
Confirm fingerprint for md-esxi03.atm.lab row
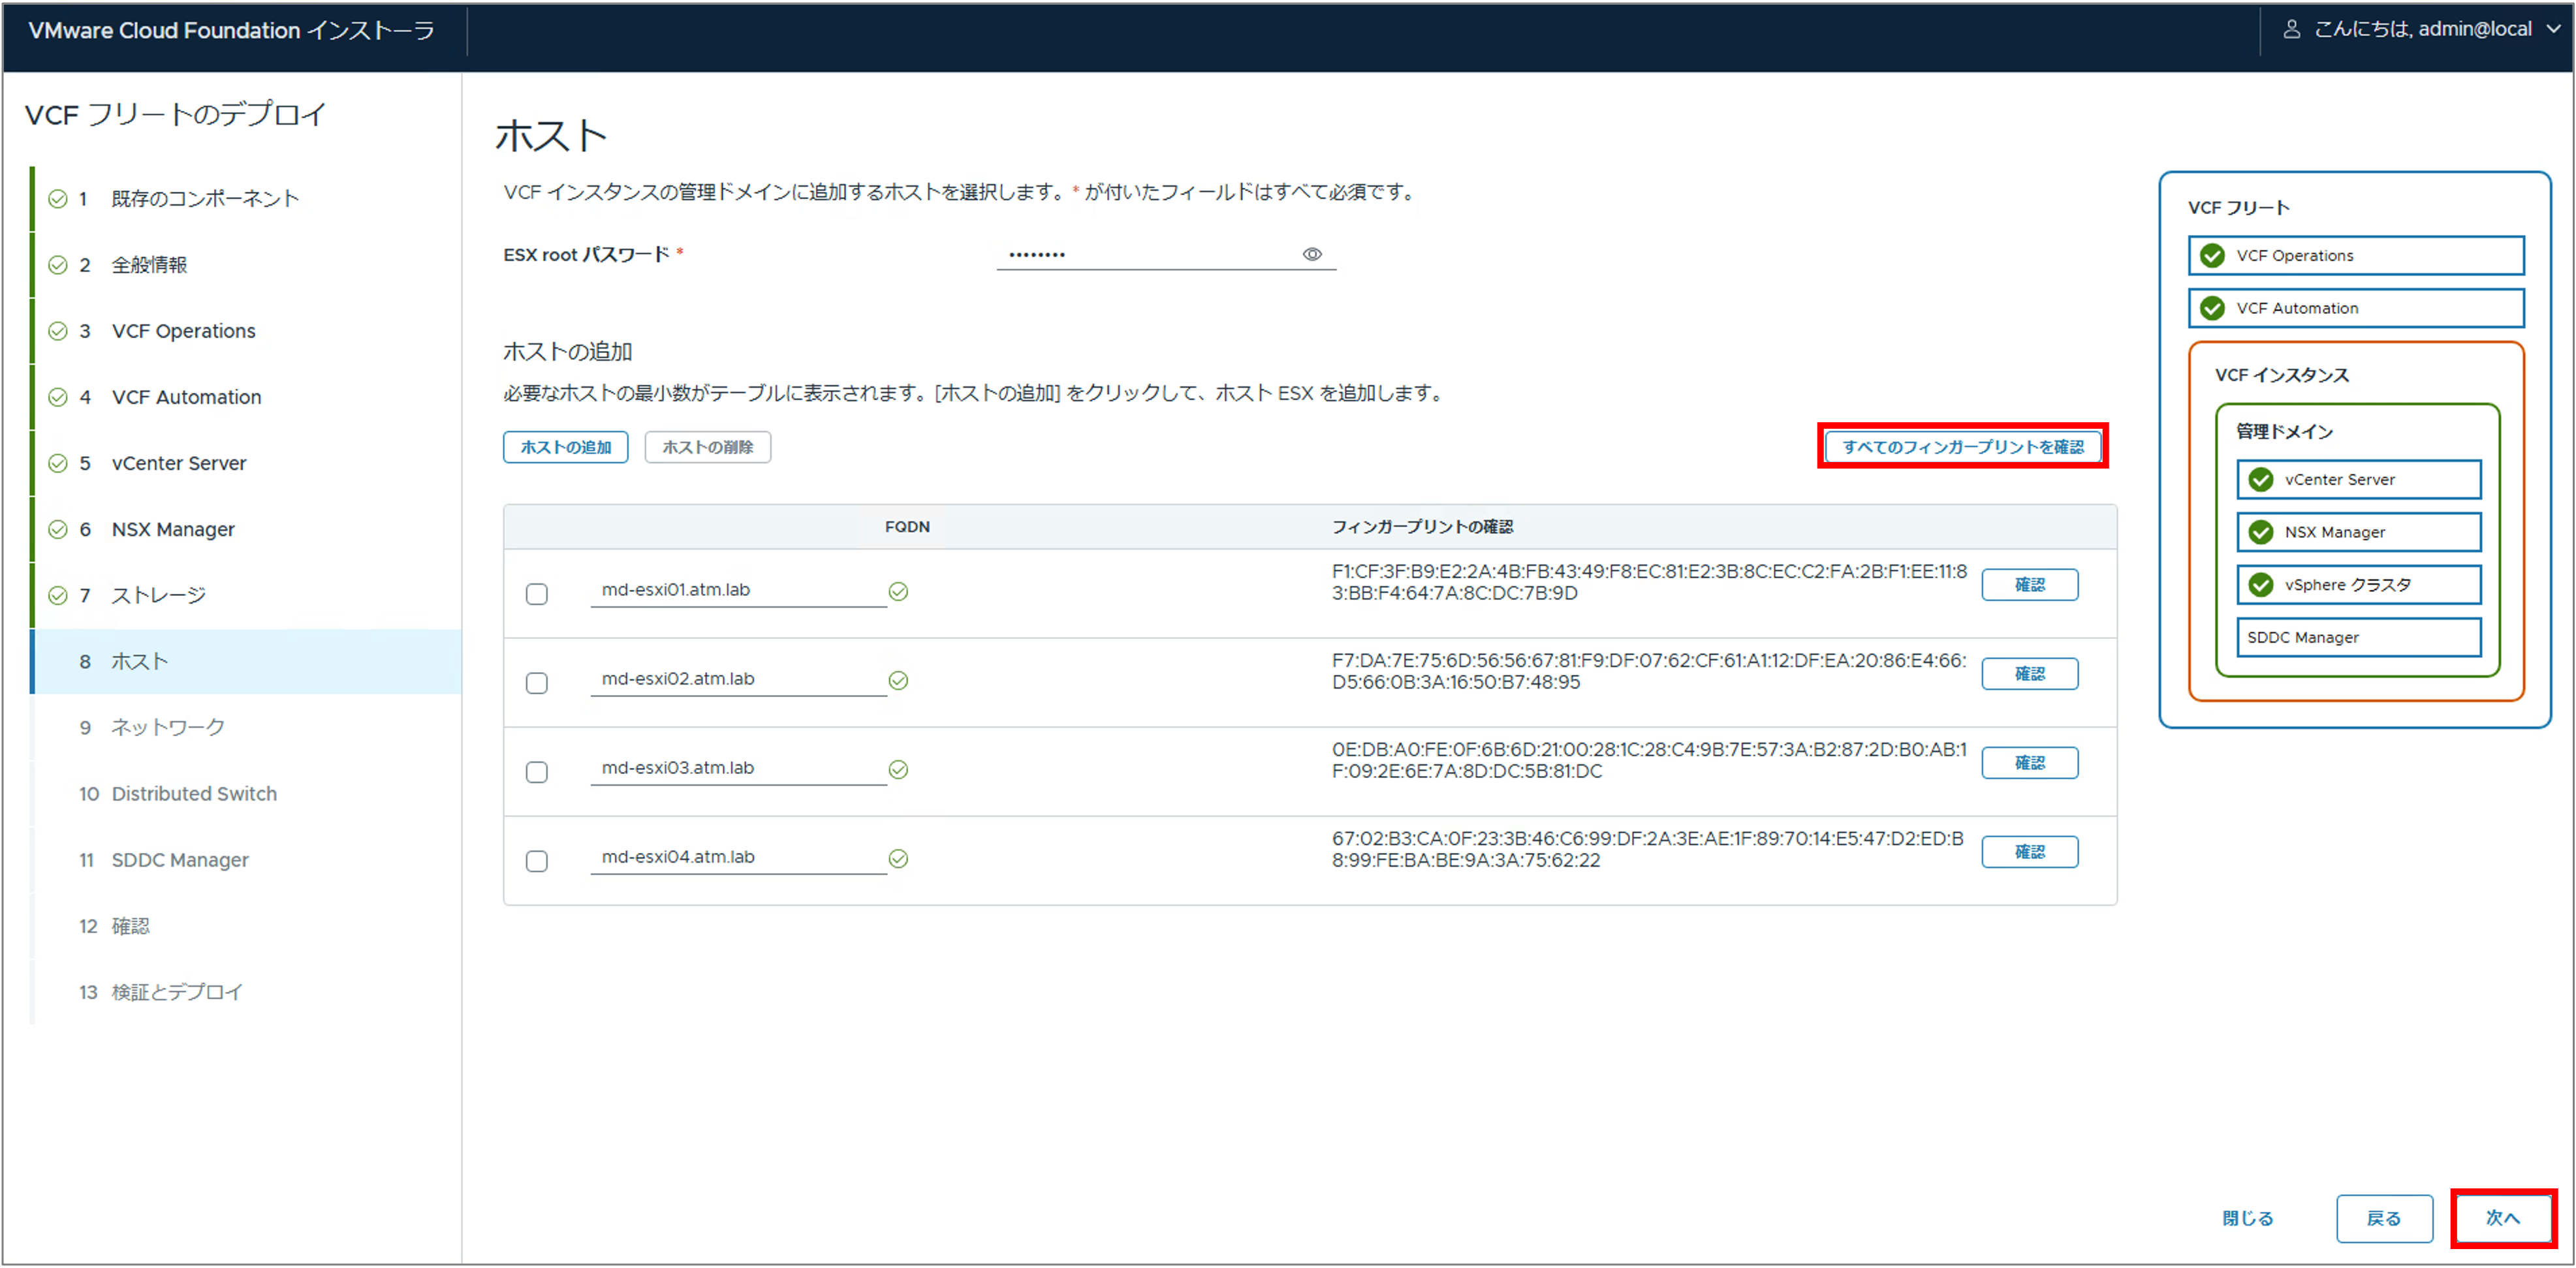point(2029,762)
